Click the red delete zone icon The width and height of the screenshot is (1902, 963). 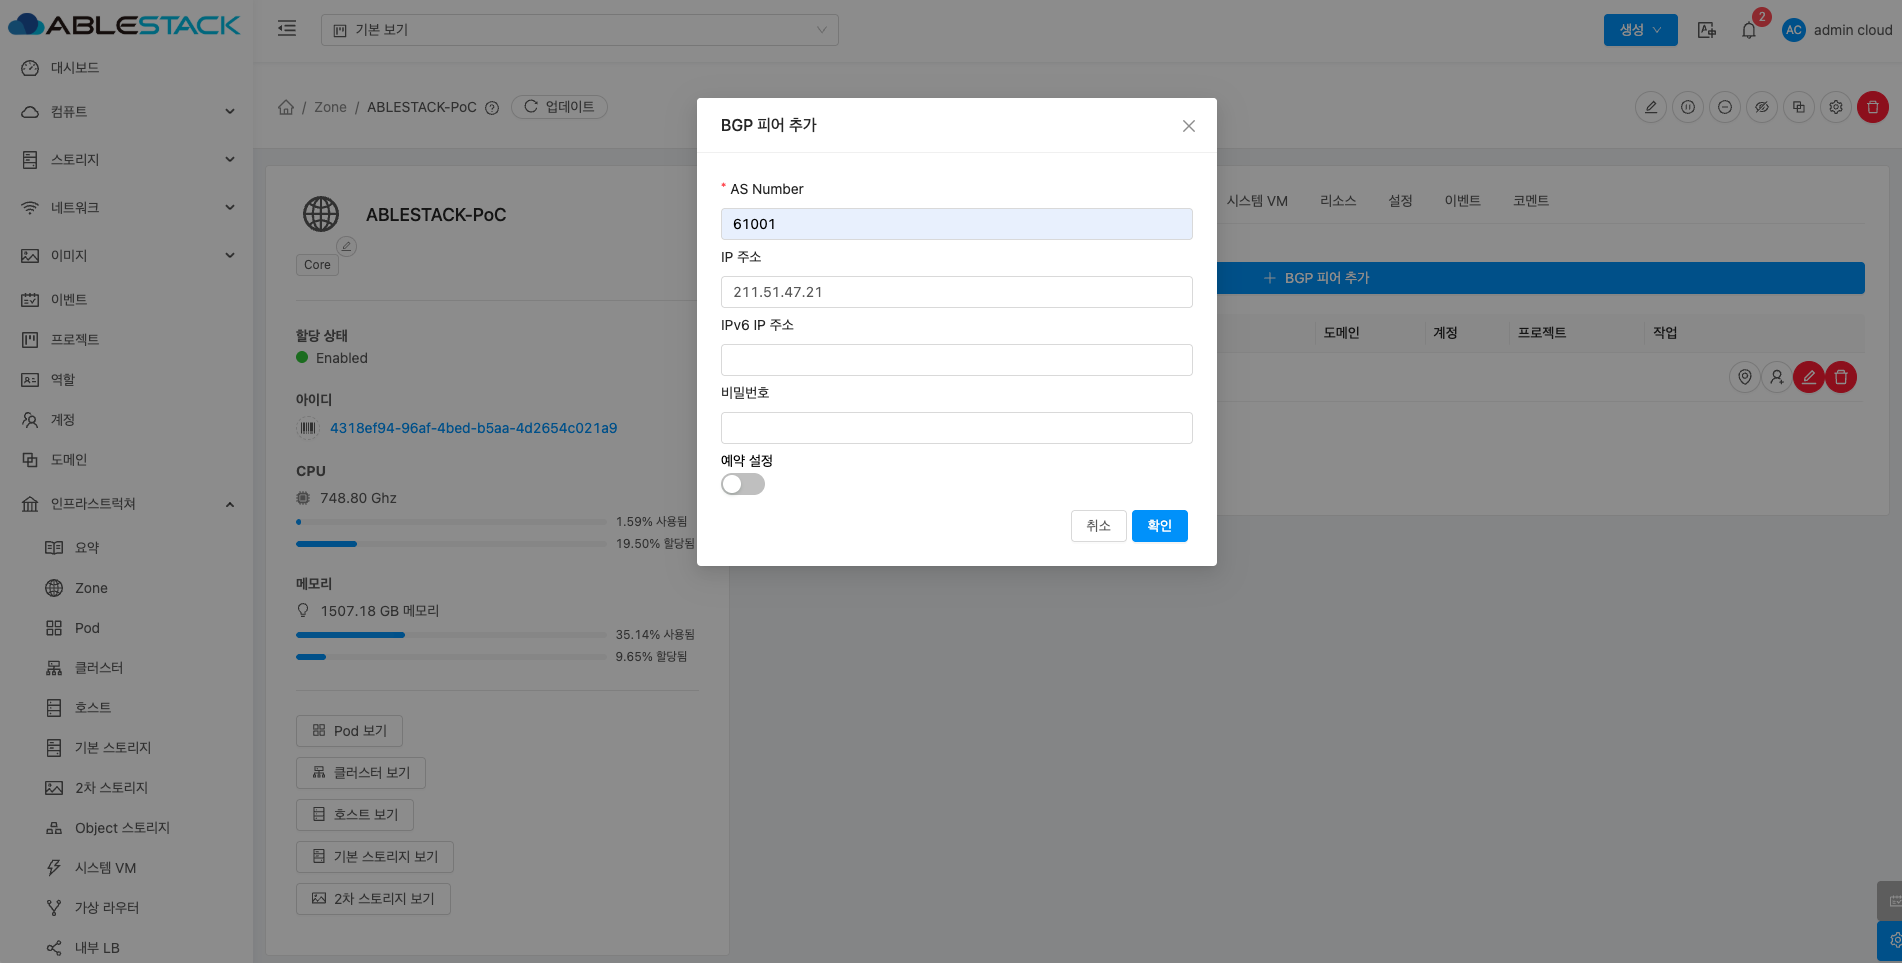click(x=1872, y=107)
